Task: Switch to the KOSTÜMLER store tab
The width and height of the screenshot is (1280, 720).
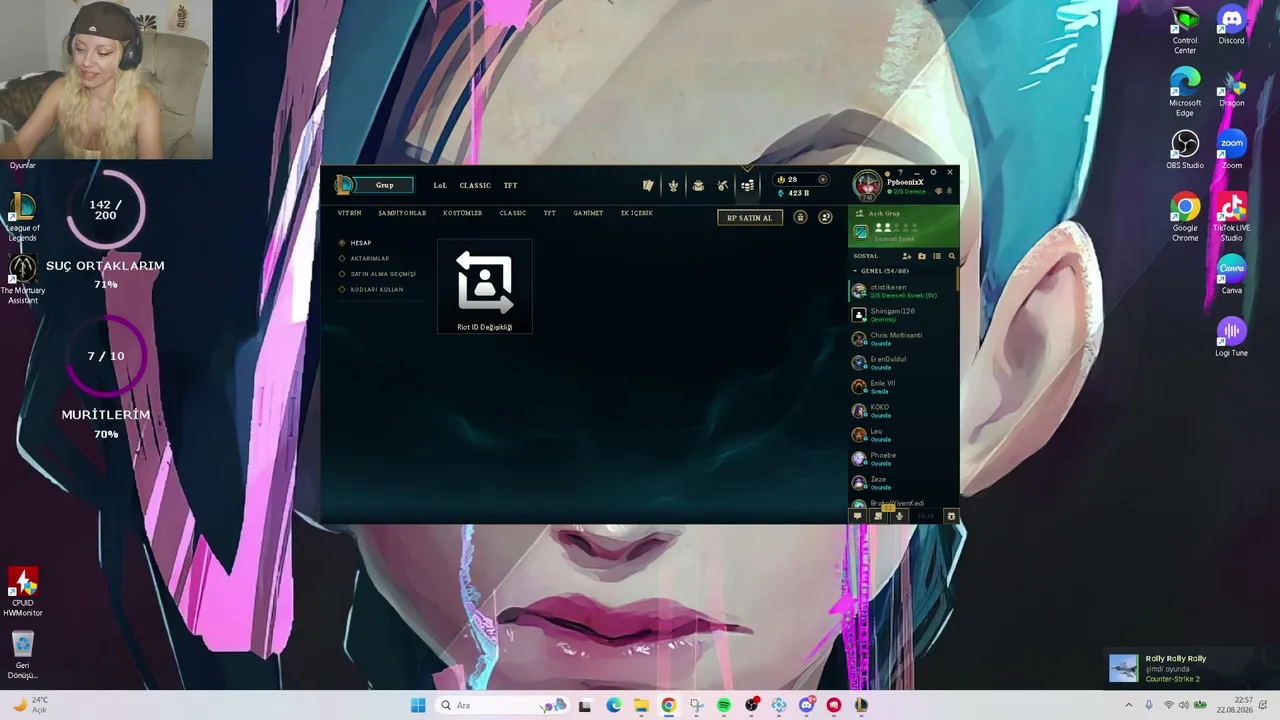Action: click(463, 213)
